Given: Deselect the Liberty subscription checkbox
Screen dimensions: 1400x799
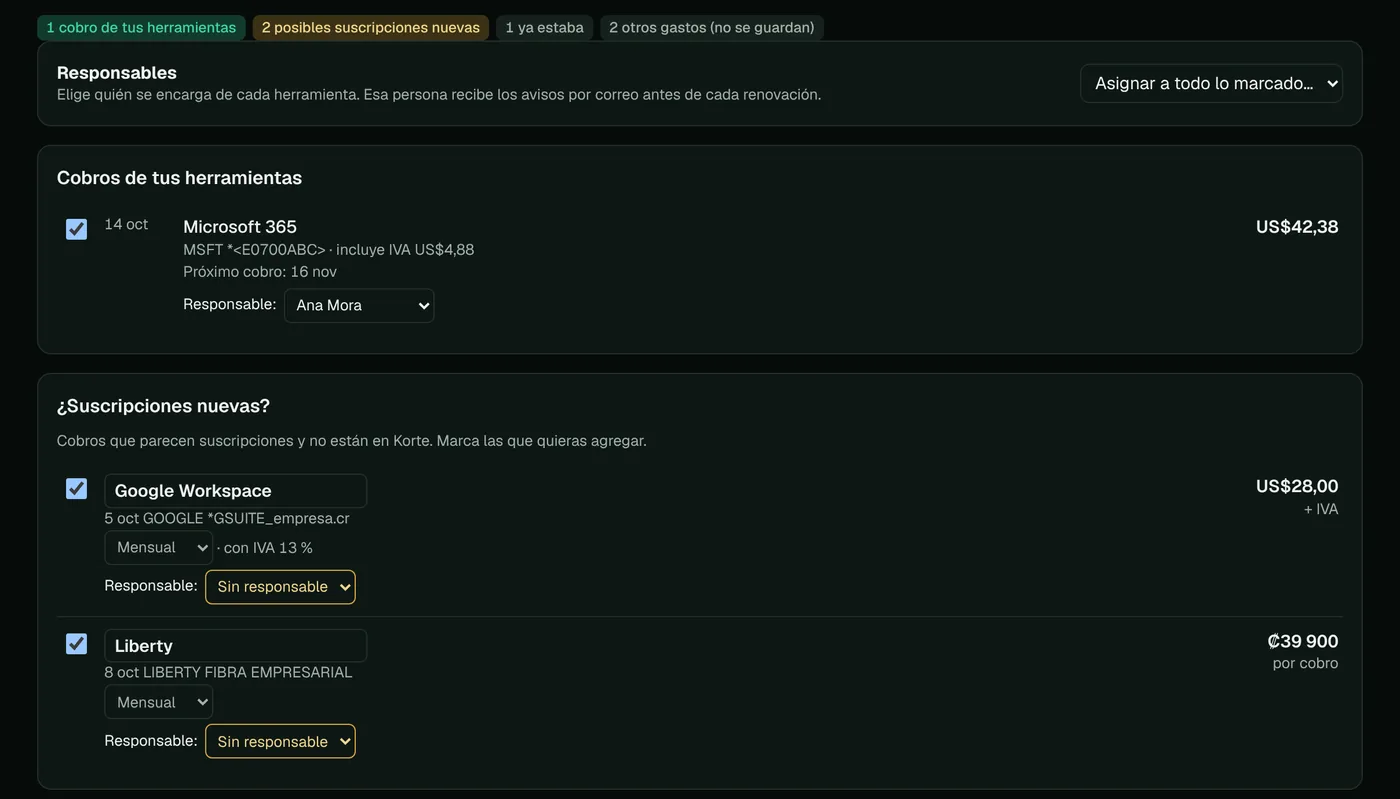Looking at the screenshot, I should tap(76, 643).
